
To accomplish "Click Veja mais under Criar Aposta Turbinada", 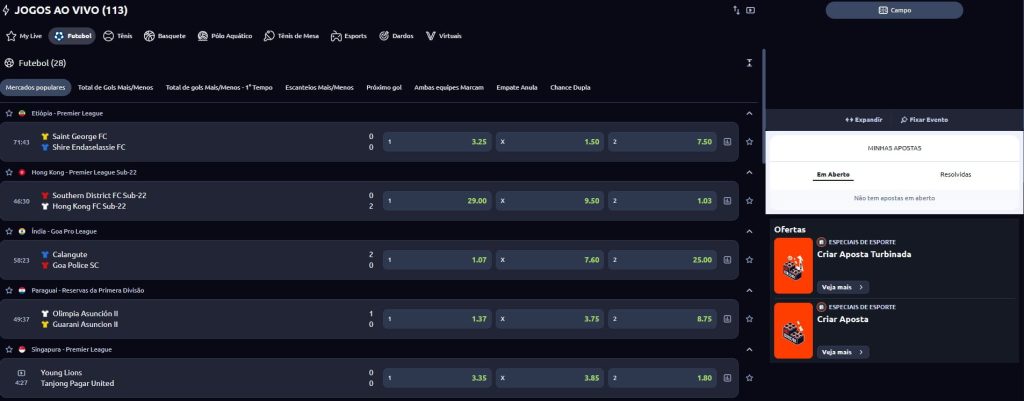I will click(x=843, y=287).
